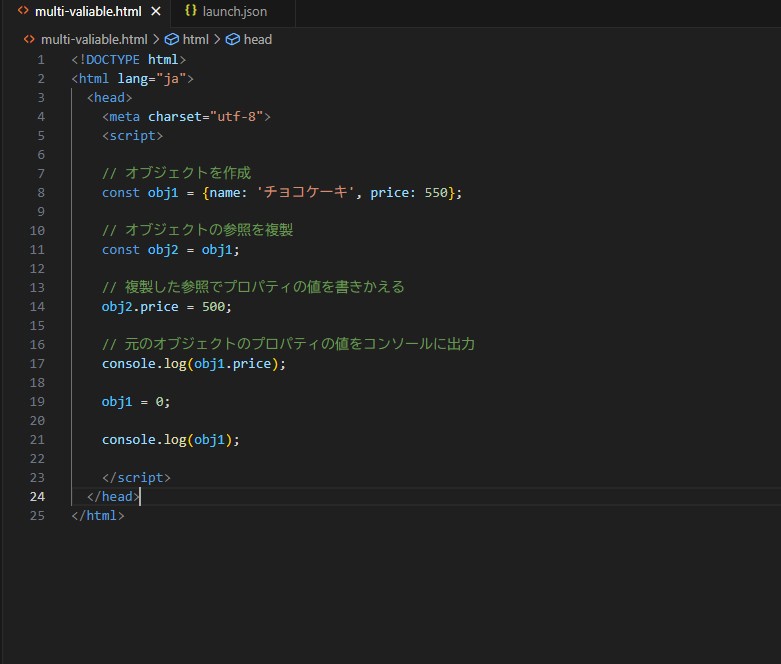Select the multi-valiable.html editor tab
The width and height of the screenshot is (781, 664).
coord(88,12)
